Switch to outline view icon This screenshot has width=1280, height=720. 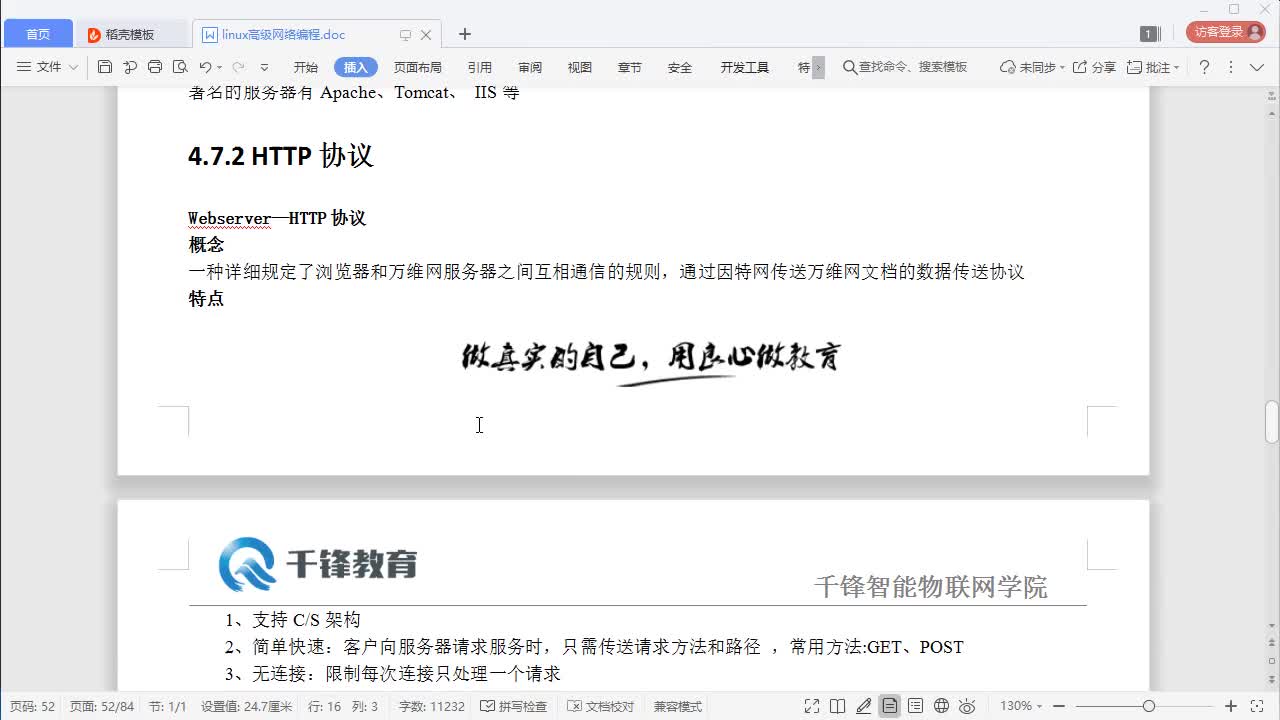point(915,706)
